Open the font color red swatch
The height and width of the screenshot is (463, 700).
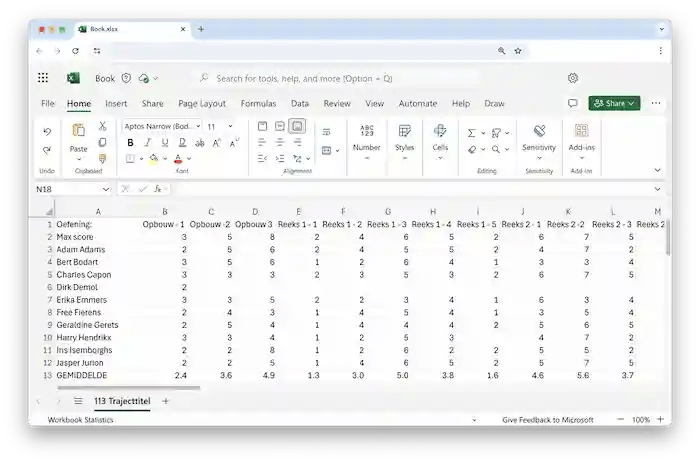coord(178,159)
